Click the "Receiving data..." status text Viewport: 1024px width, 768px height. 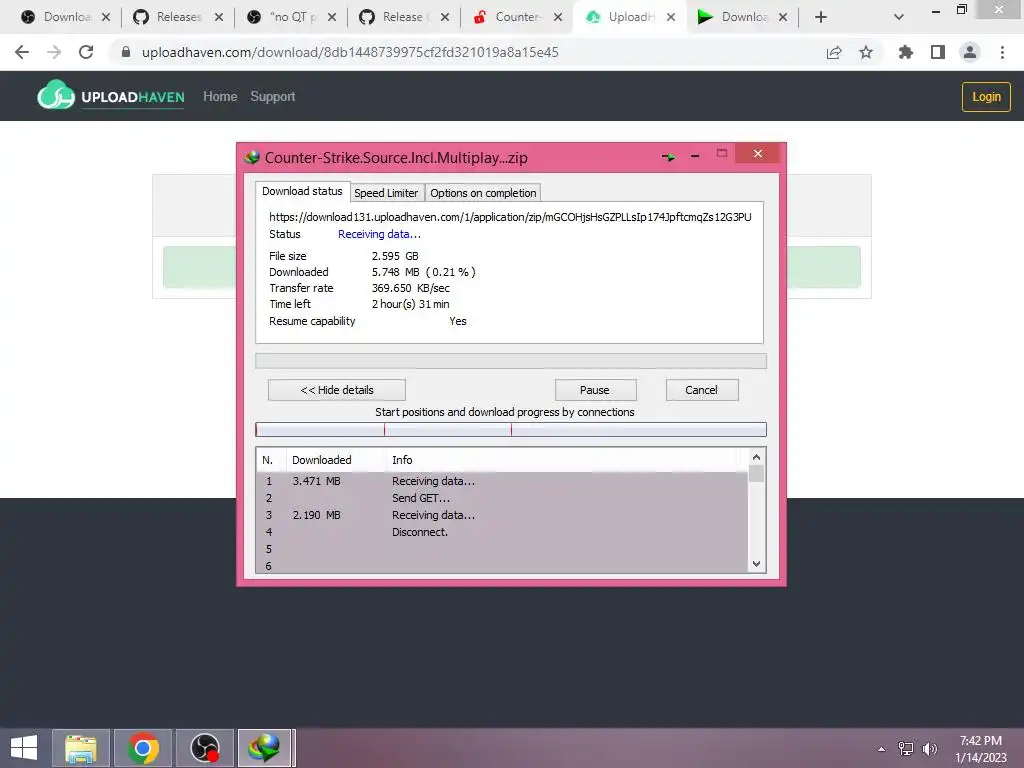(379, 234)
